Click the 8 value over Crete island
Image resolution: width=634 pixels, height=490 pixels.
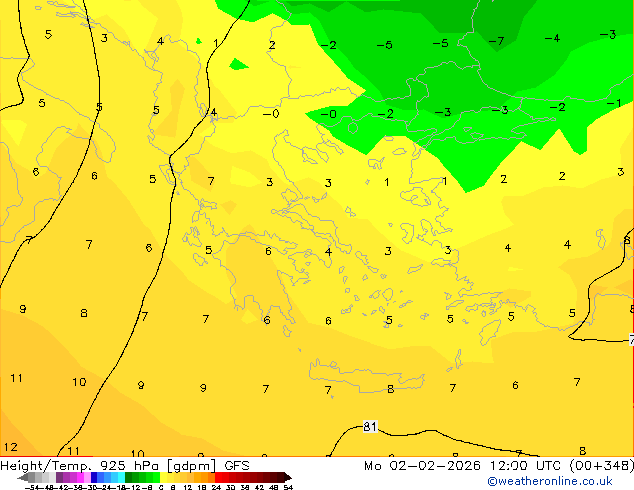pyautogui.click(x=390, y=389)
